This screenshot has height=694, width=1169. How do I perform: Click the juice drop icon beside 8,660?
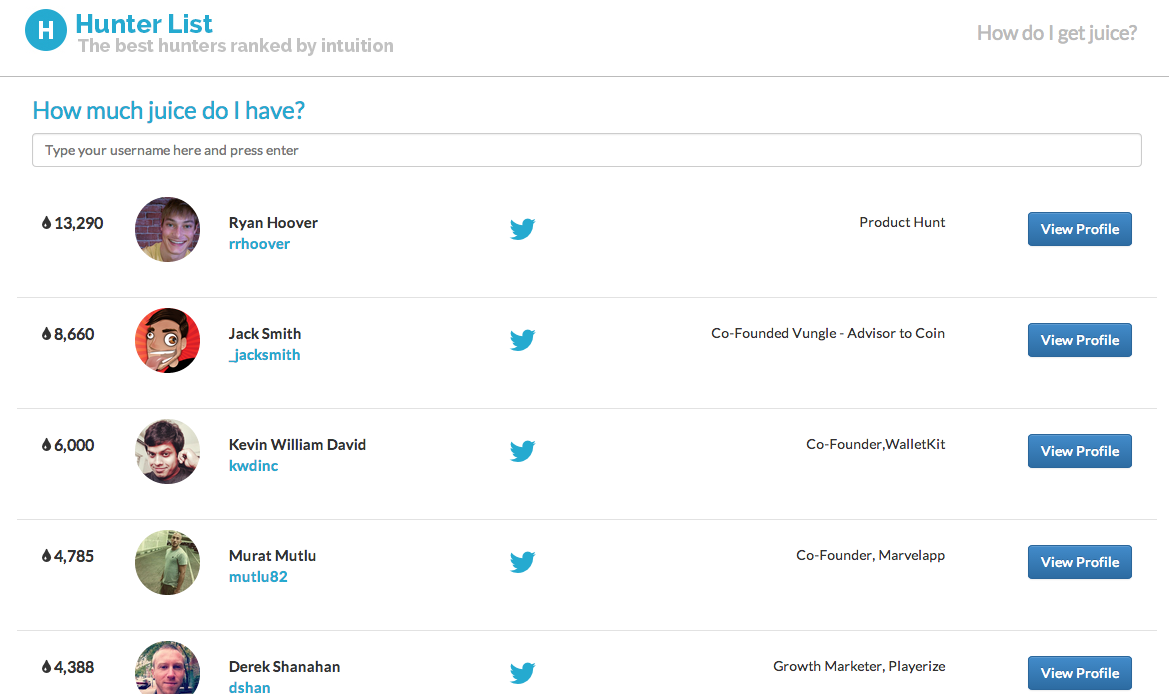[46, 334]
